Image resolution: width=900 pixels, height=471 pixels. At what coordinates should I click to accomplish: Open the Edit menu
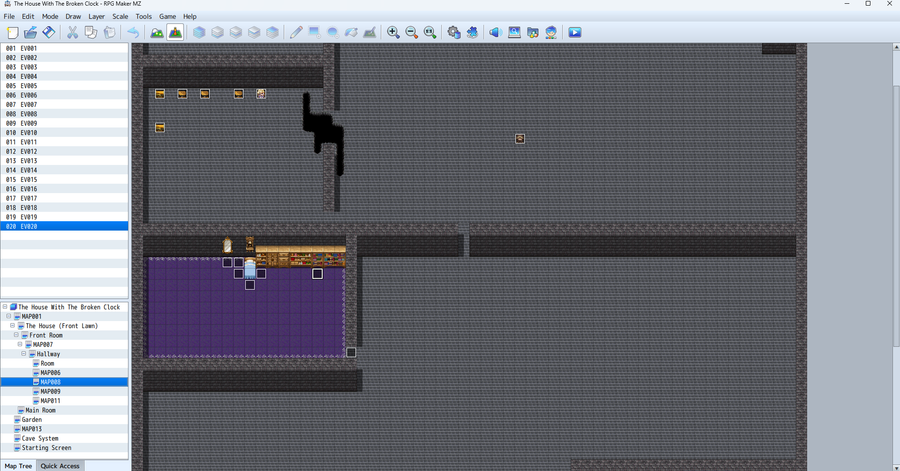pyautogui.click(x=28, y=17)
